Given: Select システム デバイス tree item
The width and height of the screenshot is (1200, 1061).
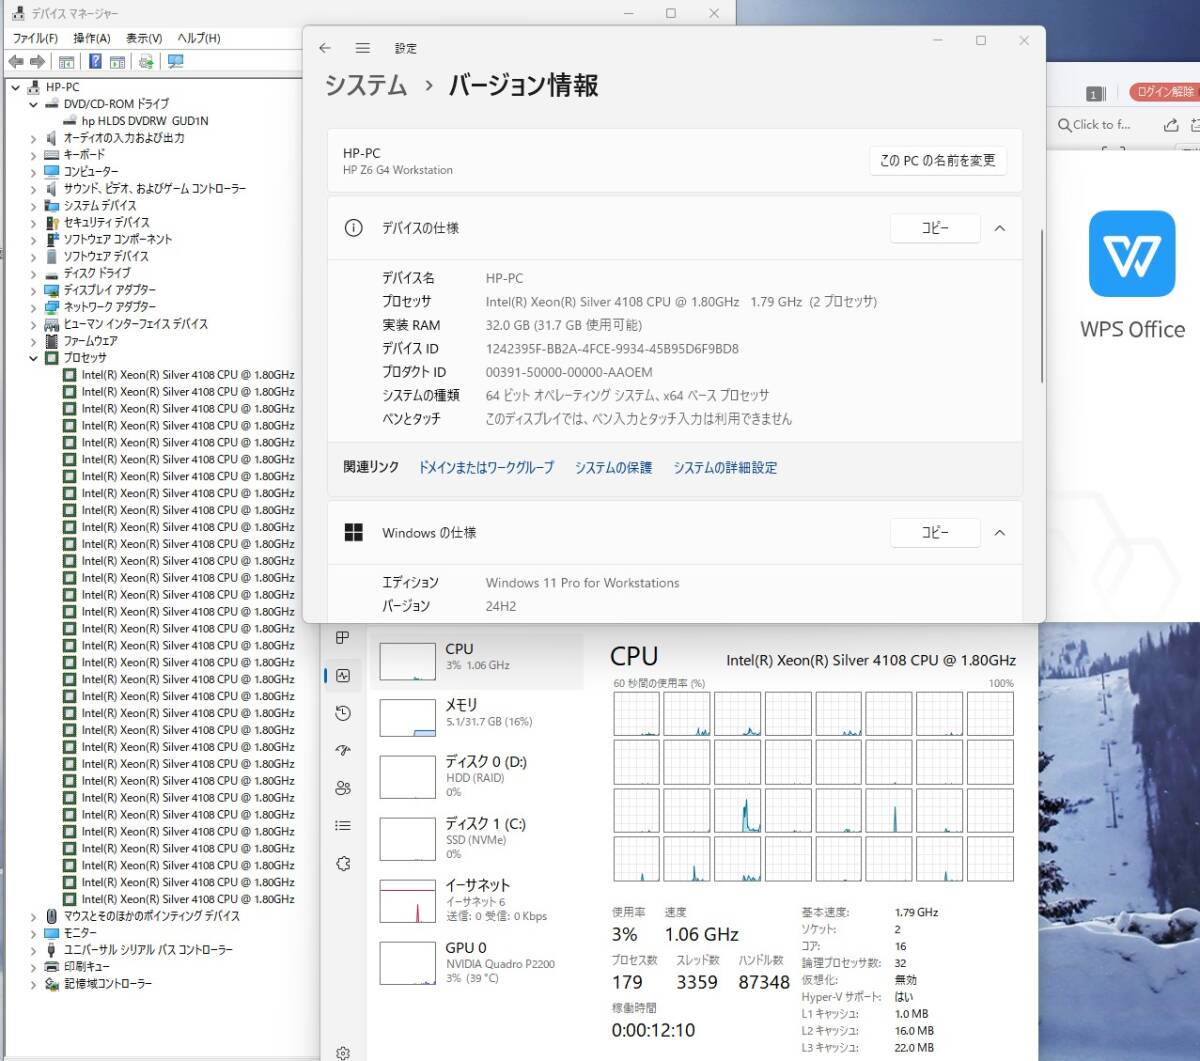Looking at the screenshot, I should pyautogui.click(x=100, y=205).
